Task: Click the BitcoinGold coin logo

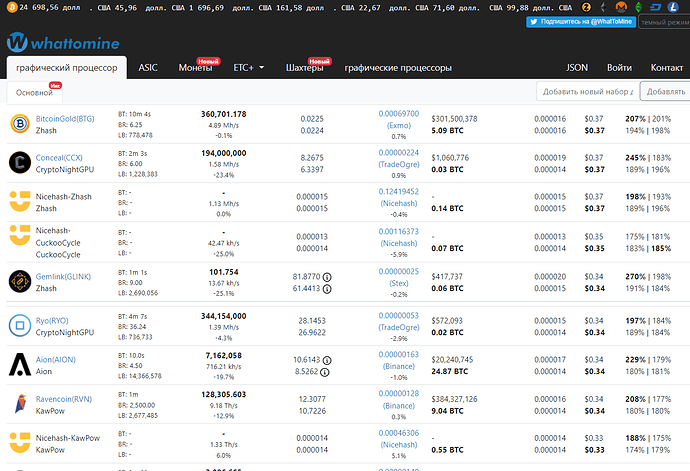Action: (20, 124)
